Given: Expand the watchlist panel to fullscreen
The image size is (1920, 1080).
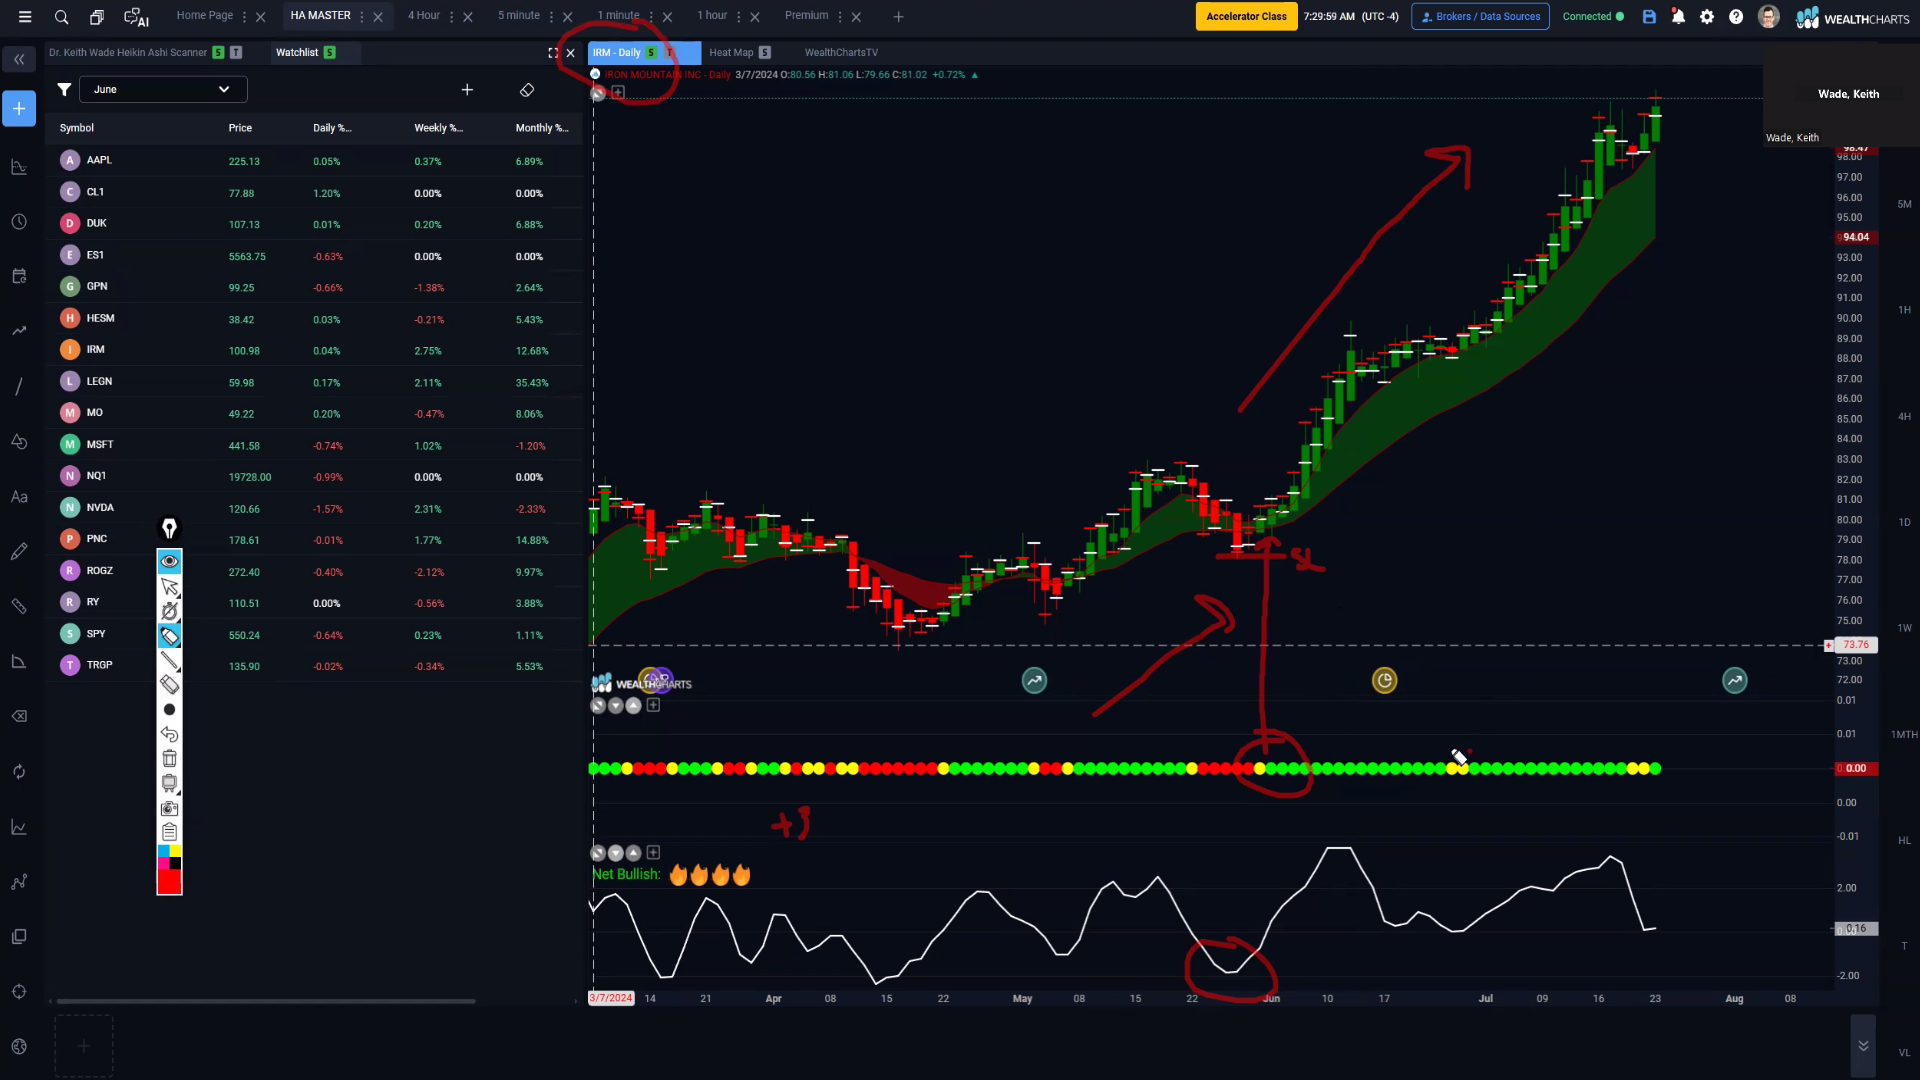Looking at the screenshot, I should (x=553, y=53).
